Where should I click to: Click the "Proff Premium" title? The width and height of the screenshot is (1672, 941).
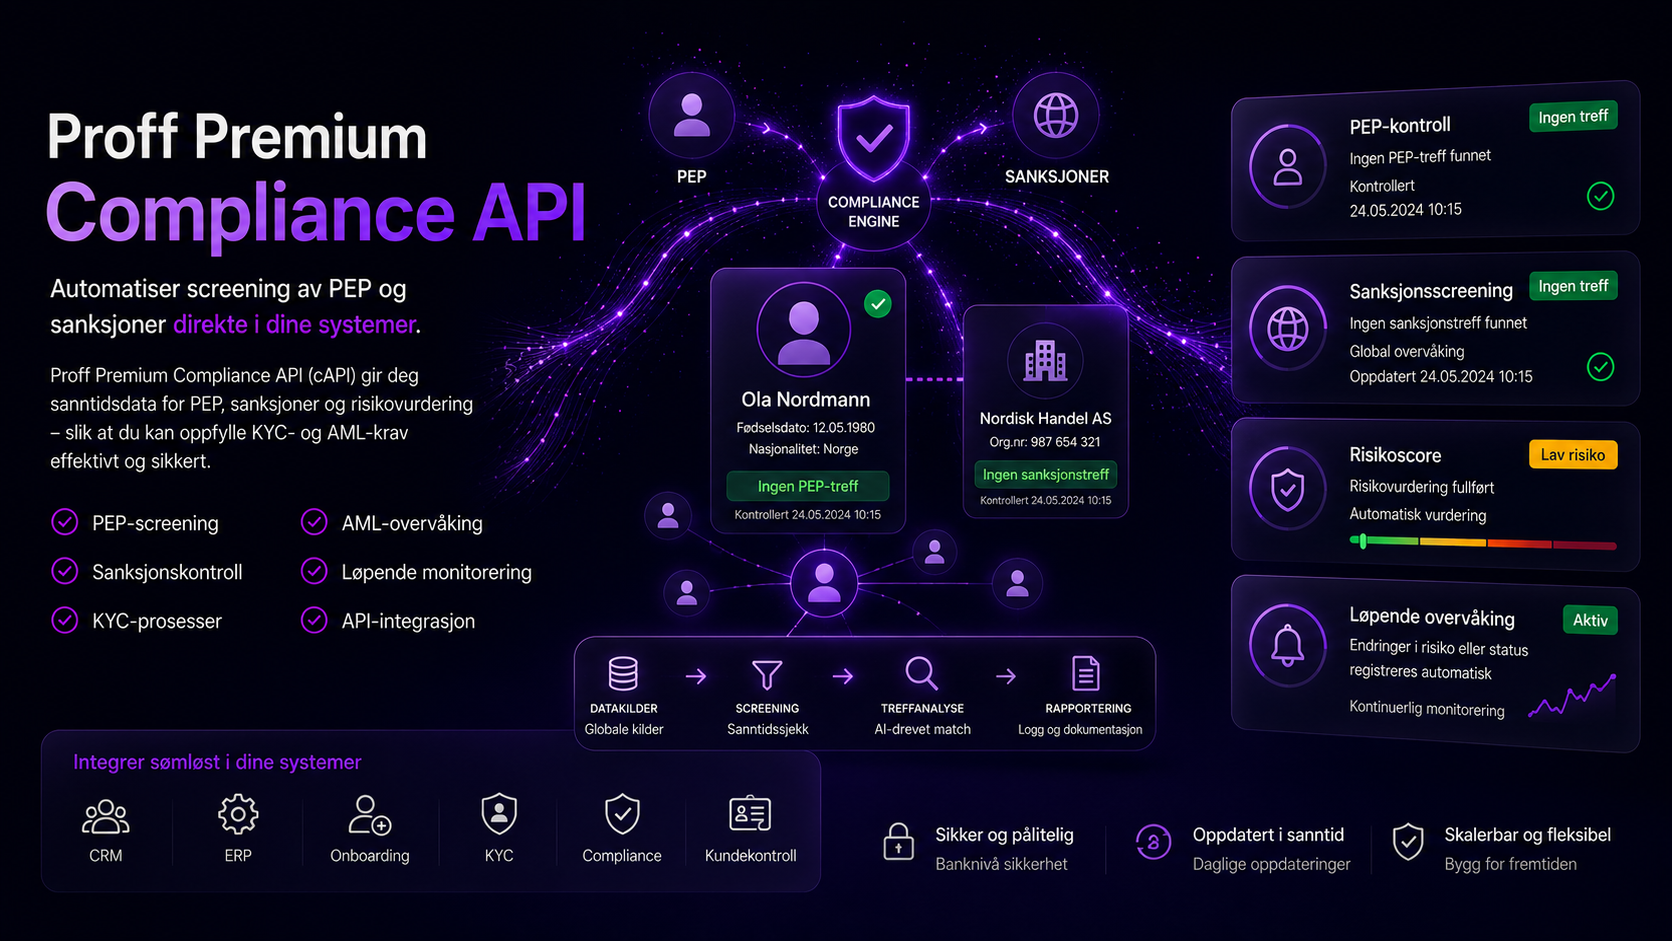pyautogui.click(x=237, y=137)
